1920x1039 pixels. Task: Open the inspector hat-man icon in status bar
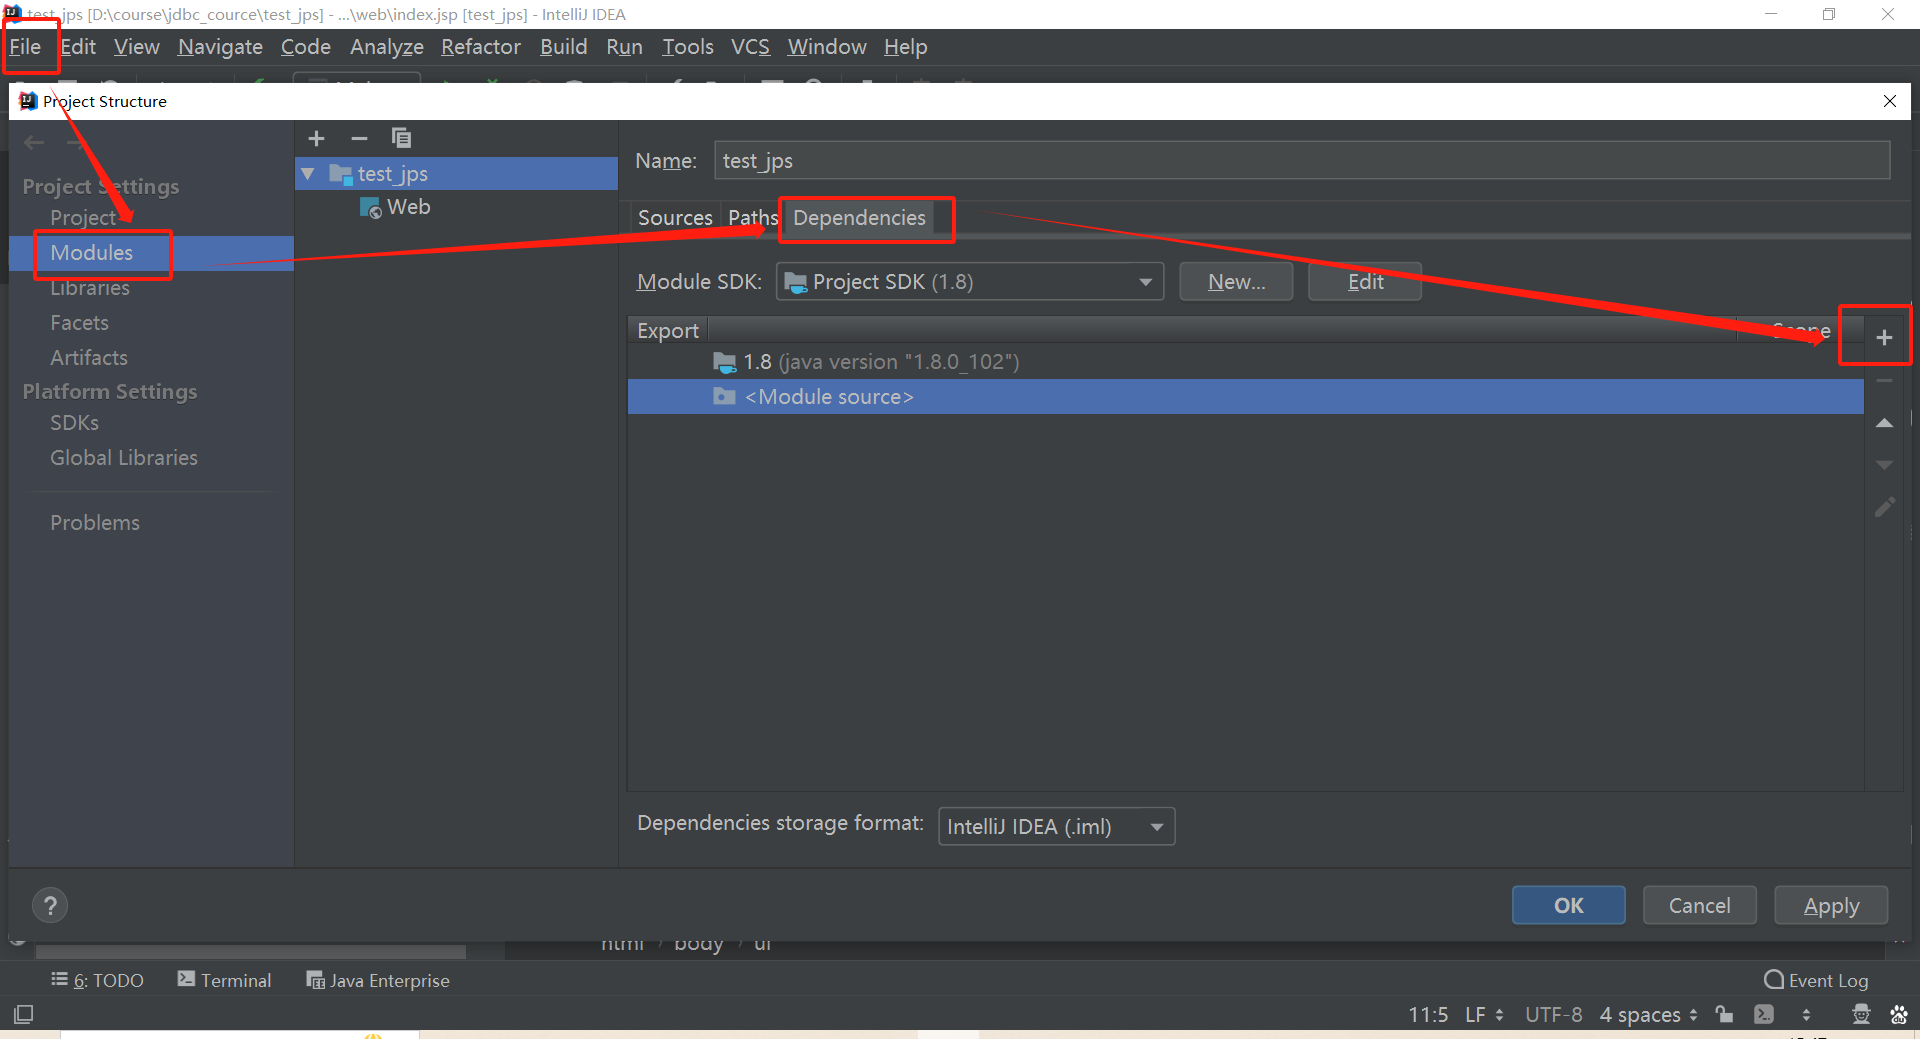pos(1861,1014)
